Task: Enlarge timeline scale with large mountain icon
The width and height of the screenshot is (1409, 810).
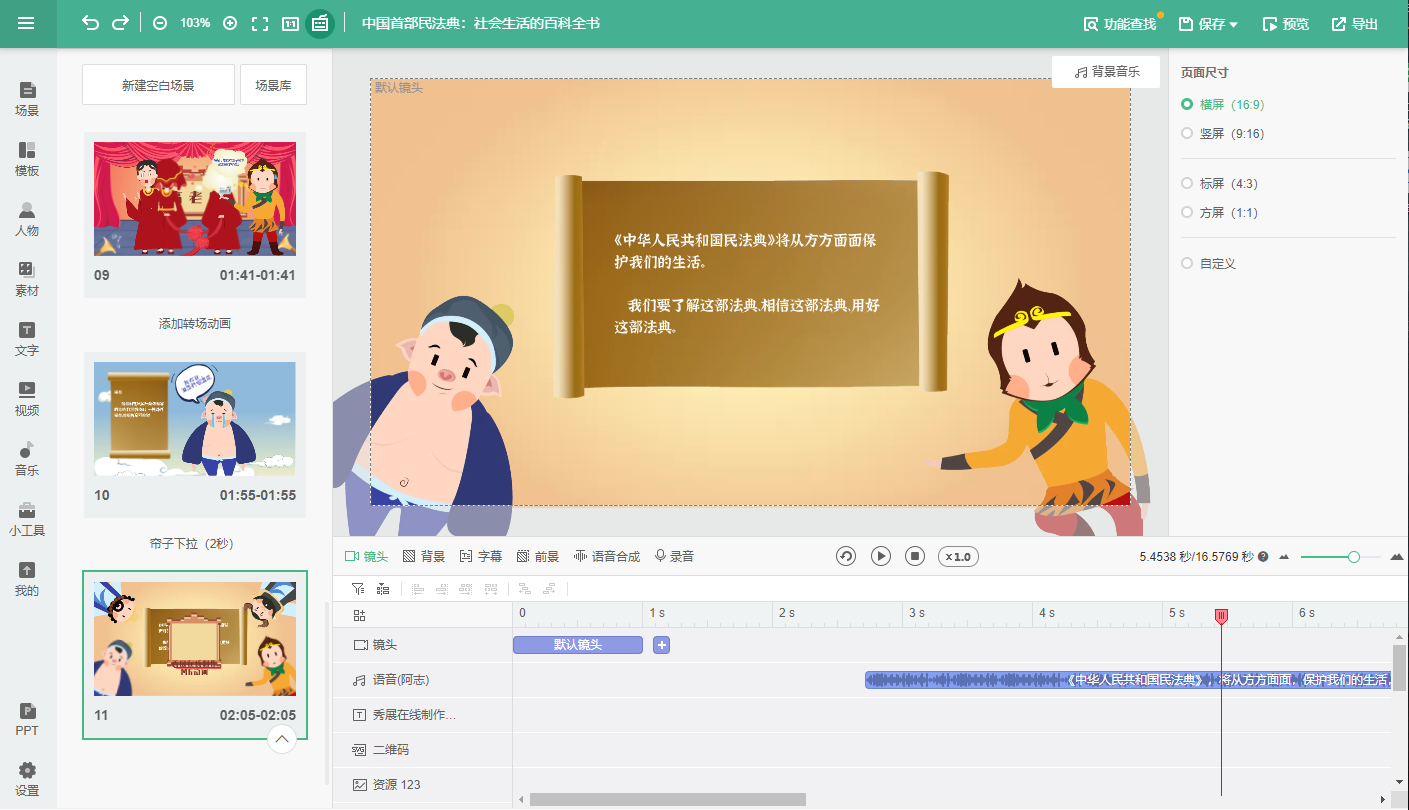Action: click(x=1397, y=556)
